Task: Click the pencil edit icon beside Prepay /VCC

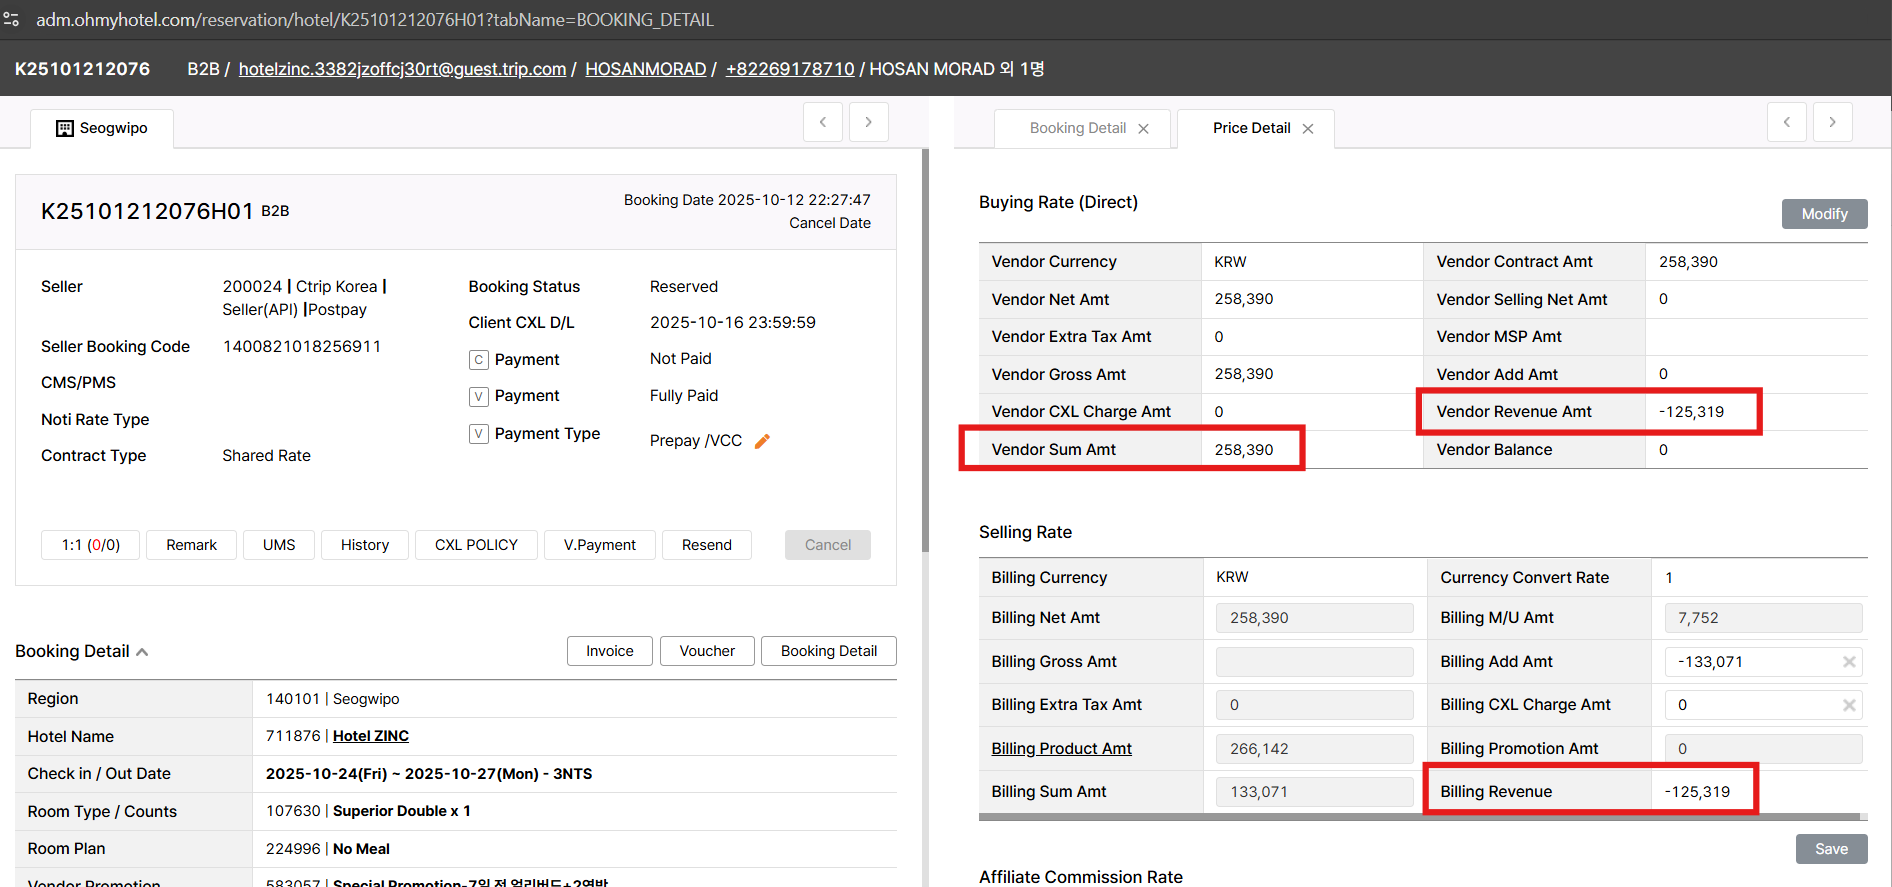Action: 762,441
